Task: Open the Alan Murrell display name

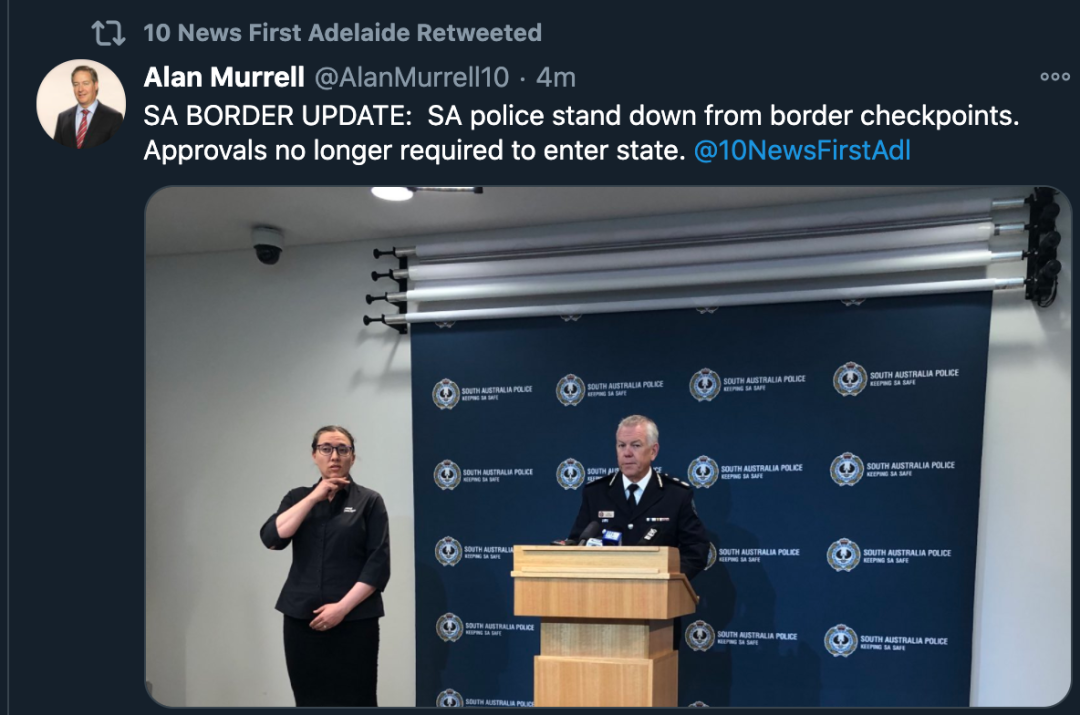Action: tap(224, 77)
